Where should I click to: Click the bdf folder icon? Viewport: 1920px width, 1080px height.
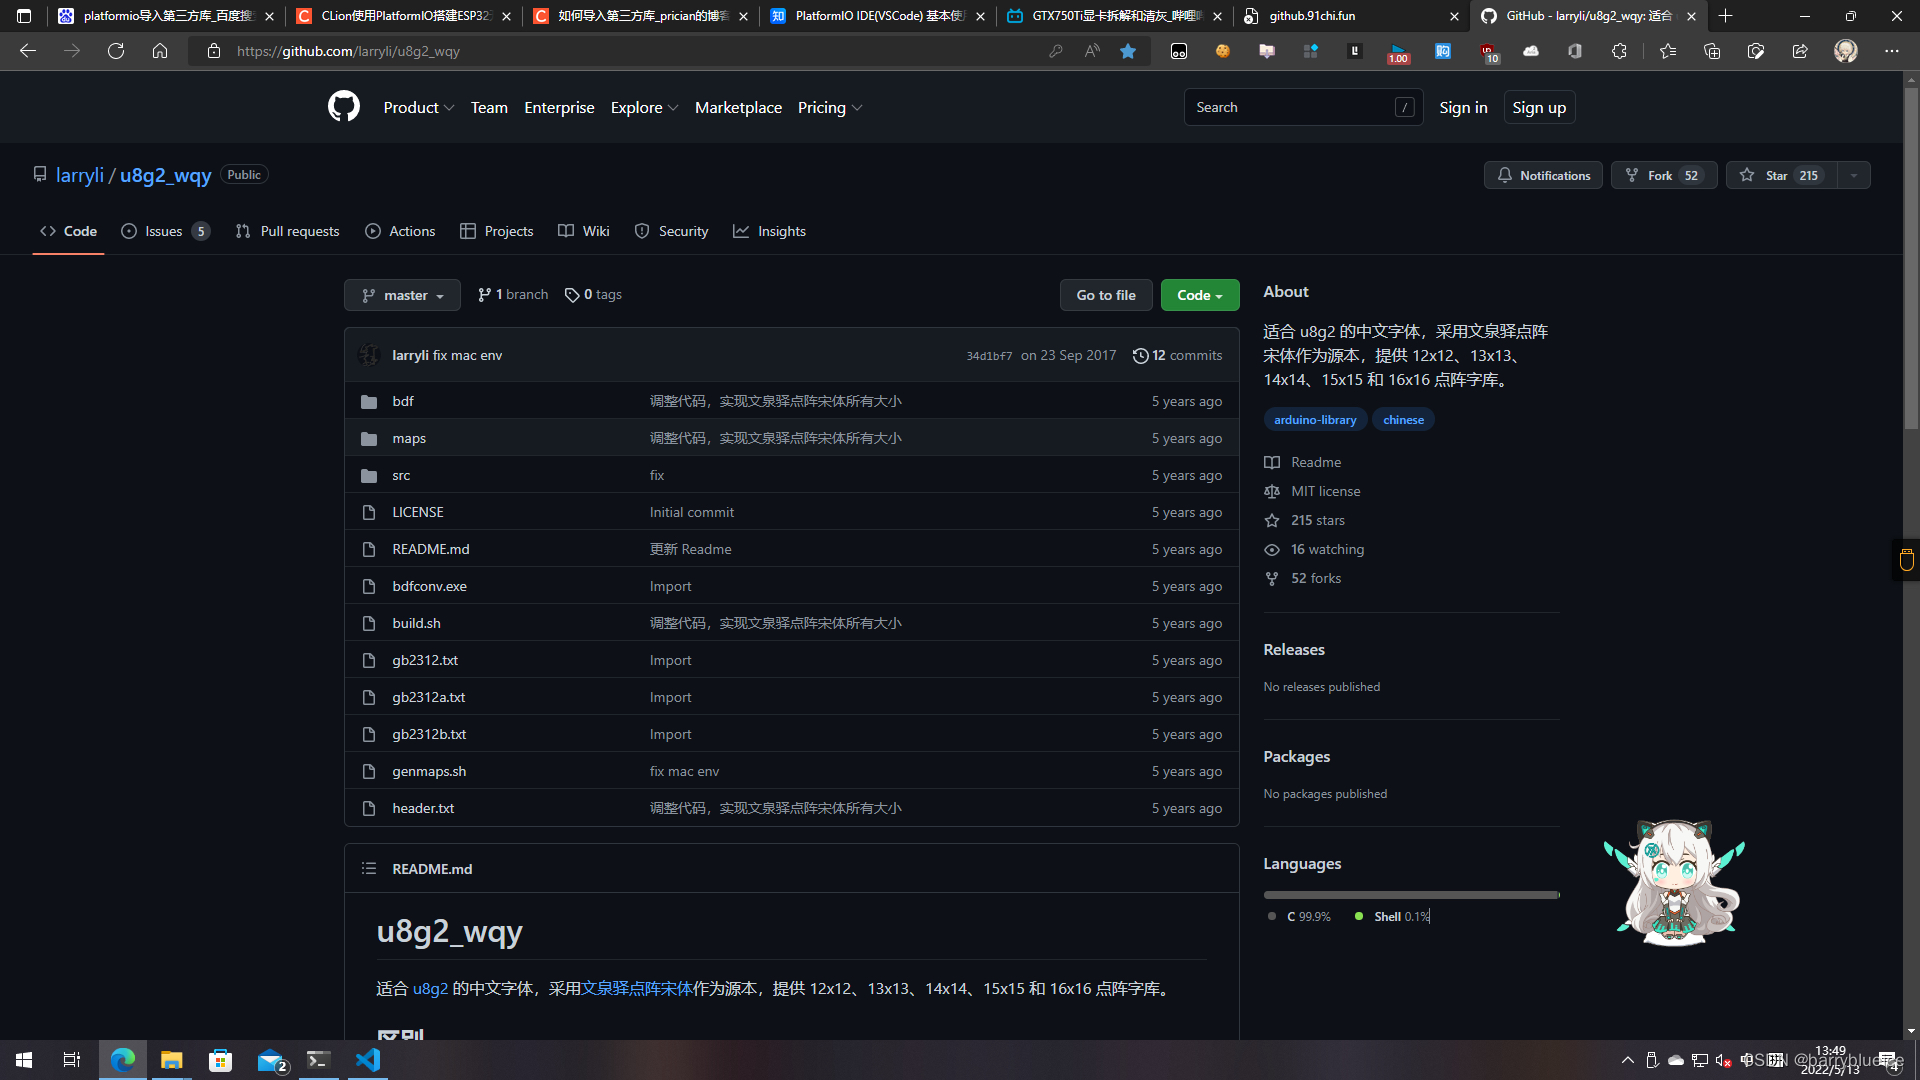(369, 401)
